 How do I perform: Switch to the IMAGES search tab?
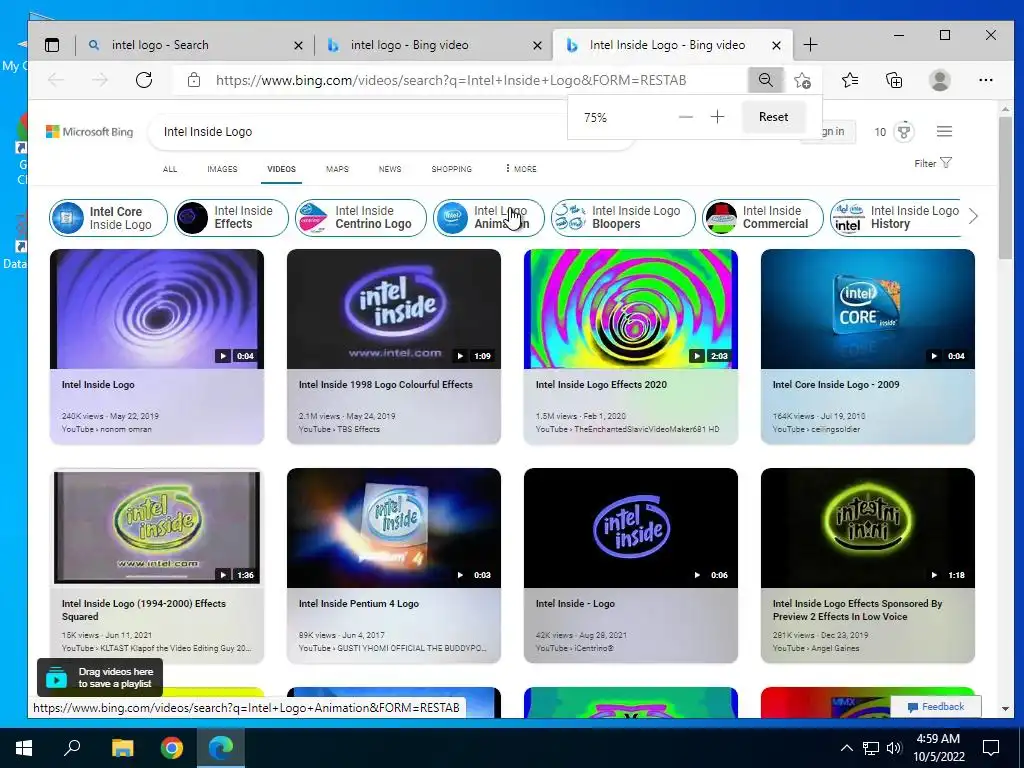click(222, 169)
